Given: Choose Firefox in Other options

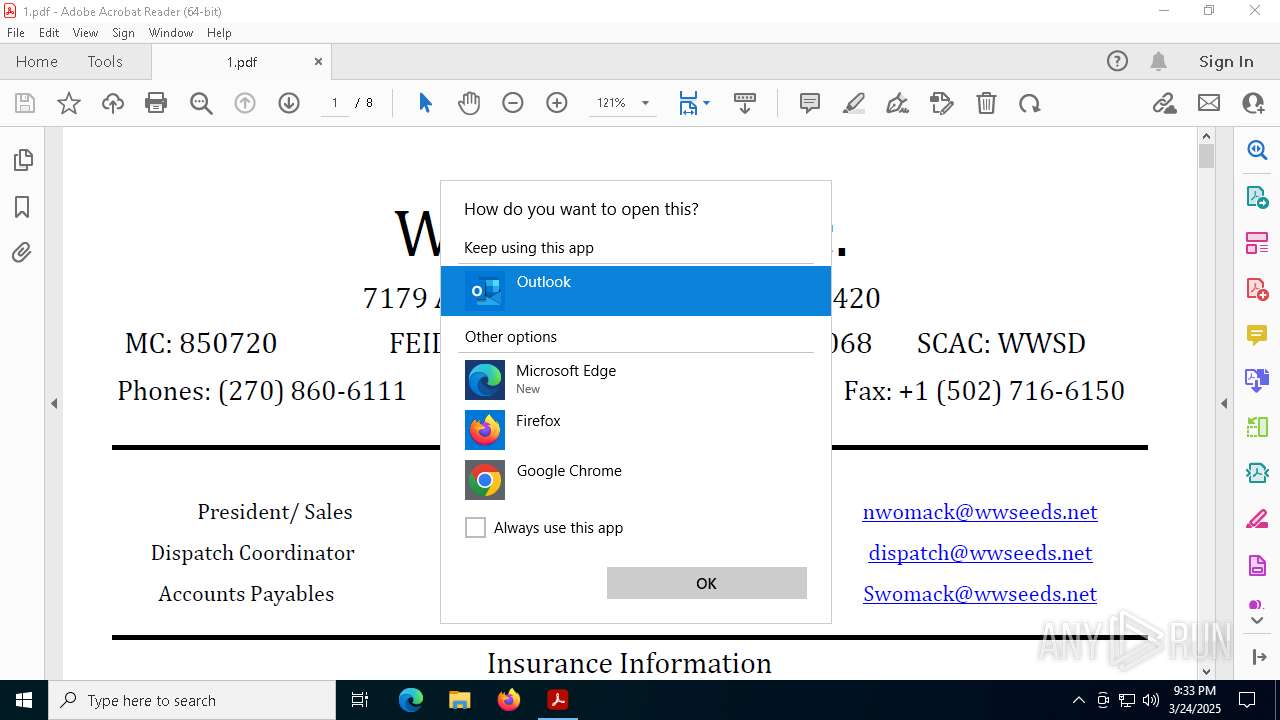Looking at the screenshot, I should coord(636,430).
